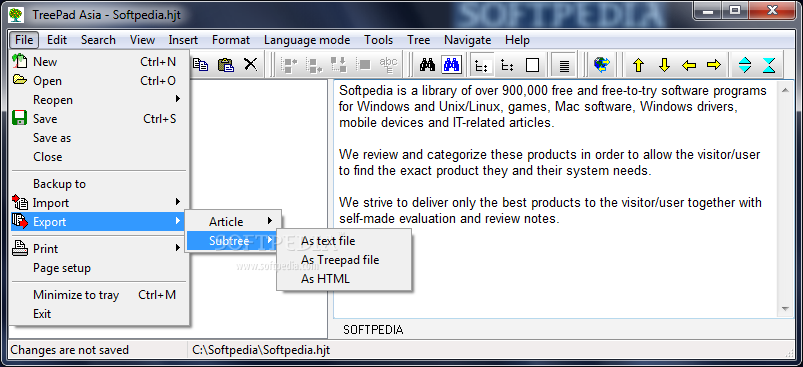This screenshot has width=803, height=367.
Task: Open the Tree menu
Action: pyautogui.click(x=418, y=40)
